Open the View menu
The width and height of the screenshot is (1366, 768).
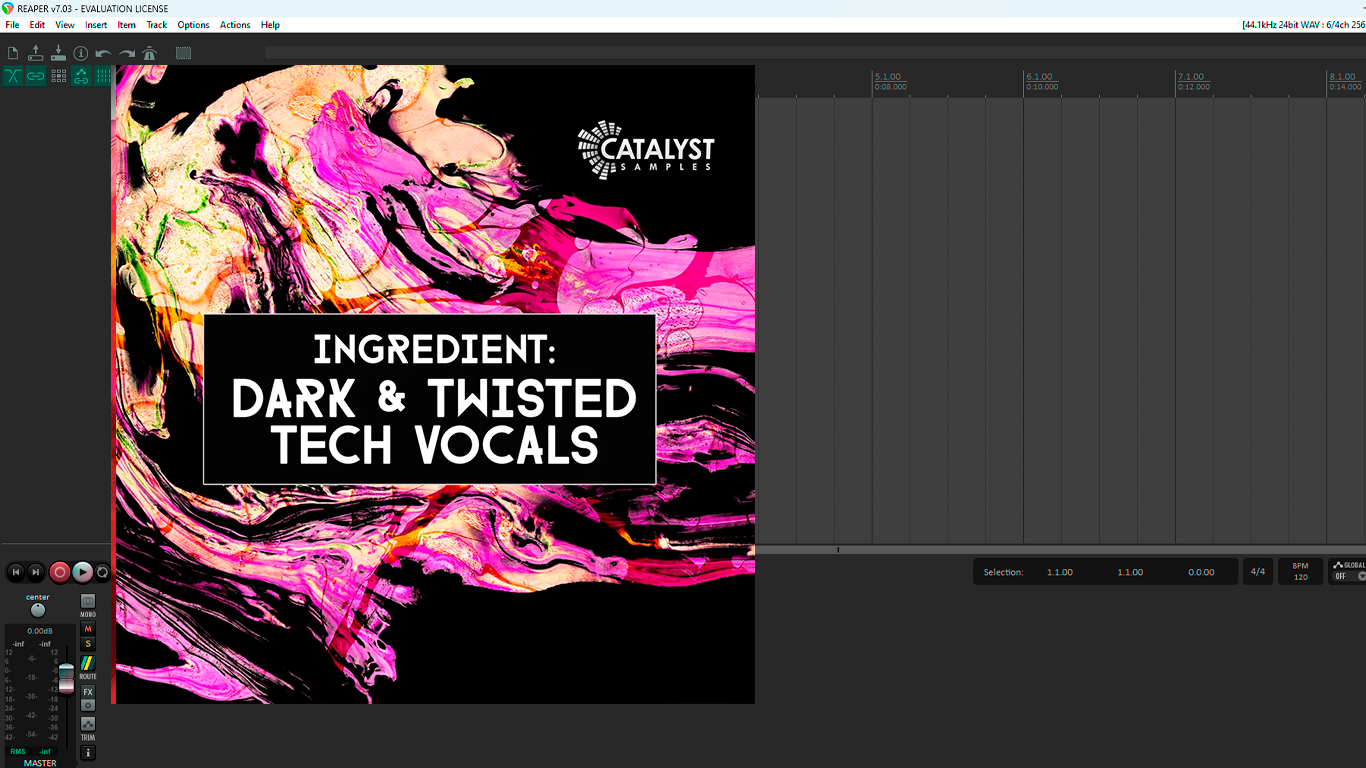(65, 25)
